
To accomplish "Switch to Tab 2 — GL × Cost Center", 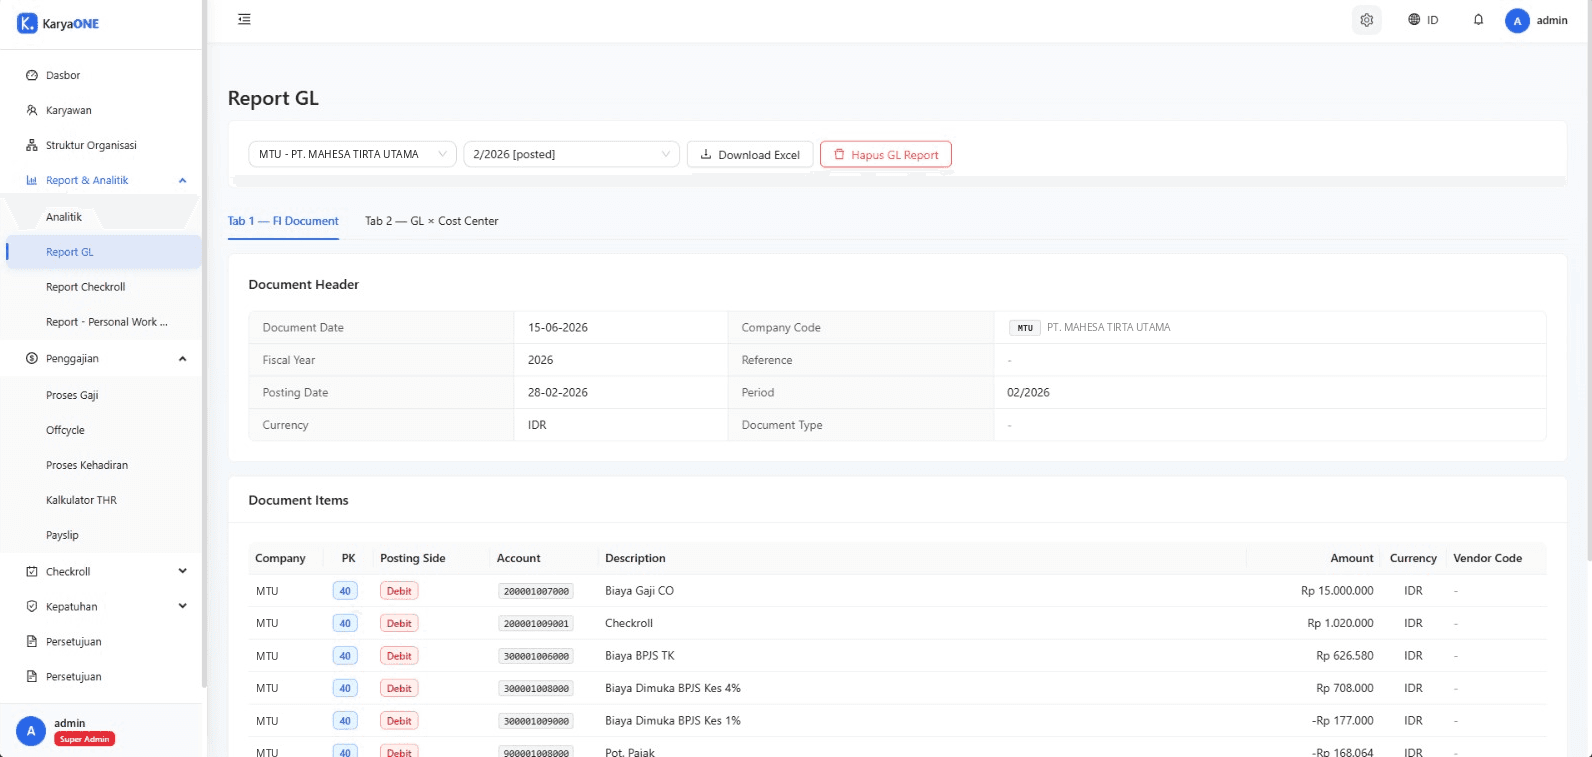I will (432, 221).
